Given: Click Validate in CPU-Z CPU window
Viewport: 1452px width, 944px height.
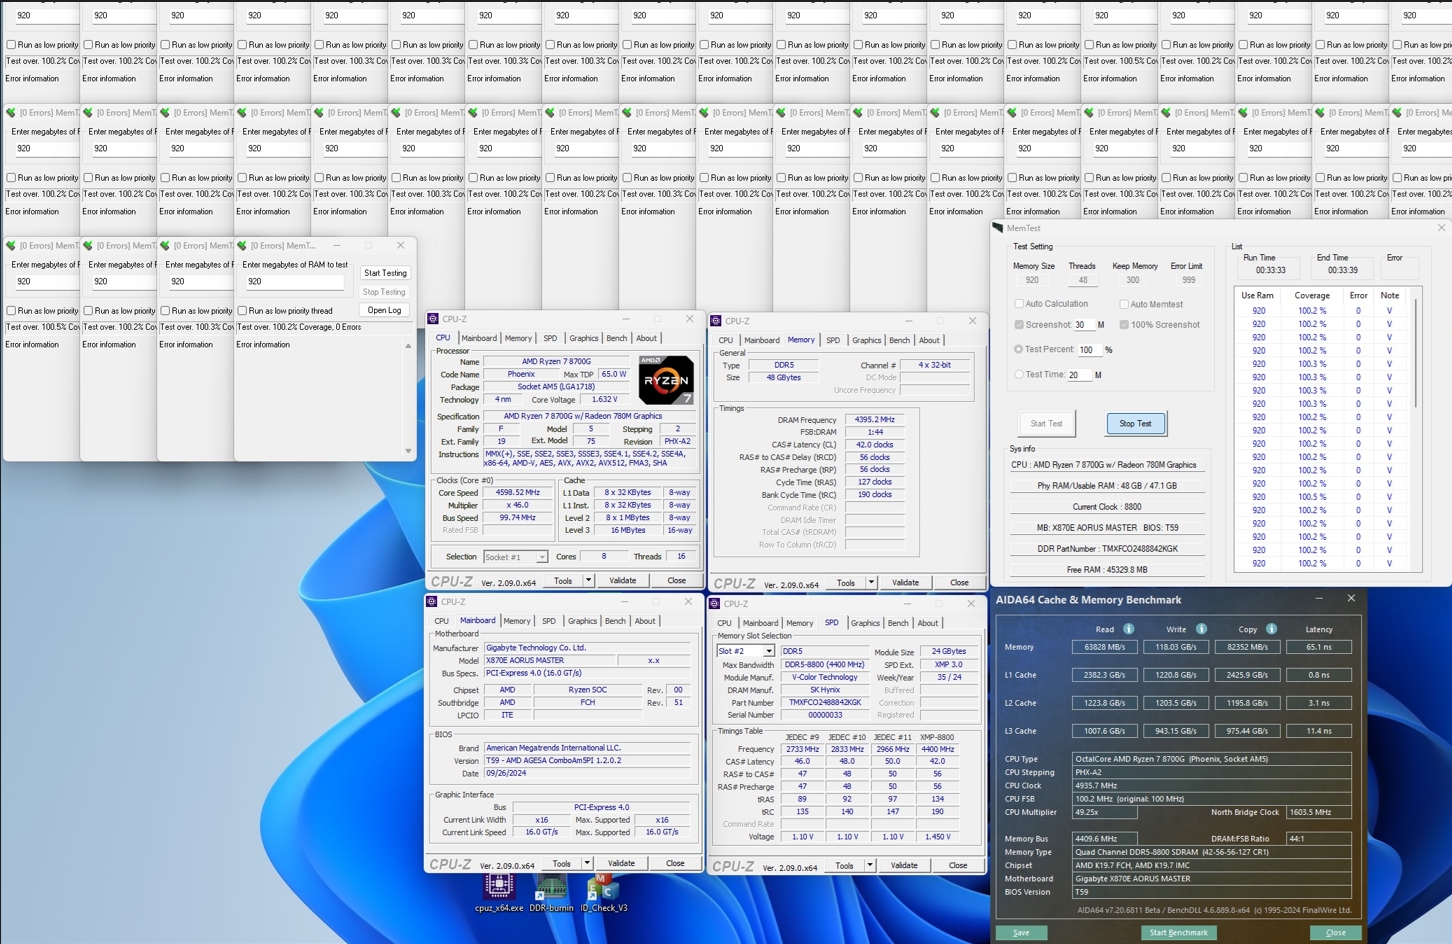Looking at the screenshot, I should [x=623, y=581].
